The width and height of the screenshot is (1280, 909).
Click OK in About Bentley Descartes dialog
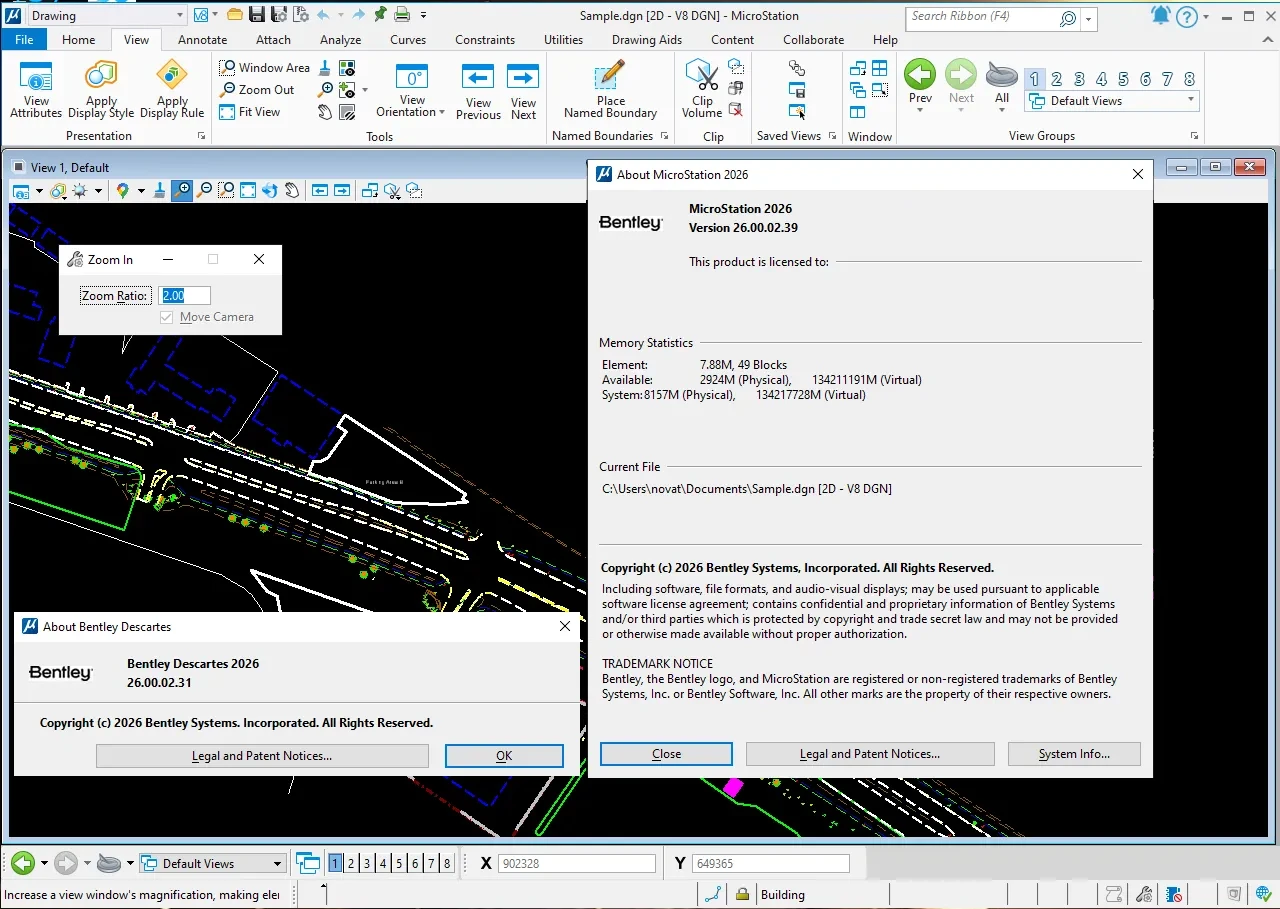(x=504, y=756)
